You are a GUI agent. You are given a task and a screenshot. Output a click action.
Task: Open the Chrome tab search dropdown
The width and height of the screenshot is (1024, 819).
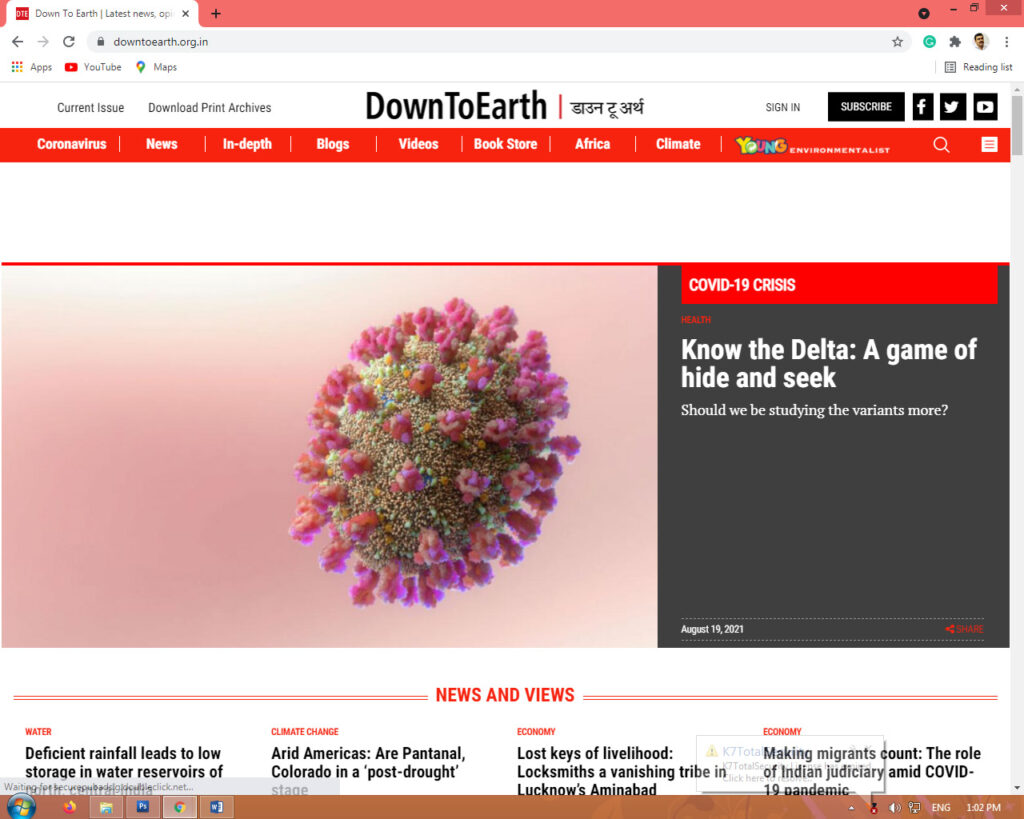tap(923, 13)
